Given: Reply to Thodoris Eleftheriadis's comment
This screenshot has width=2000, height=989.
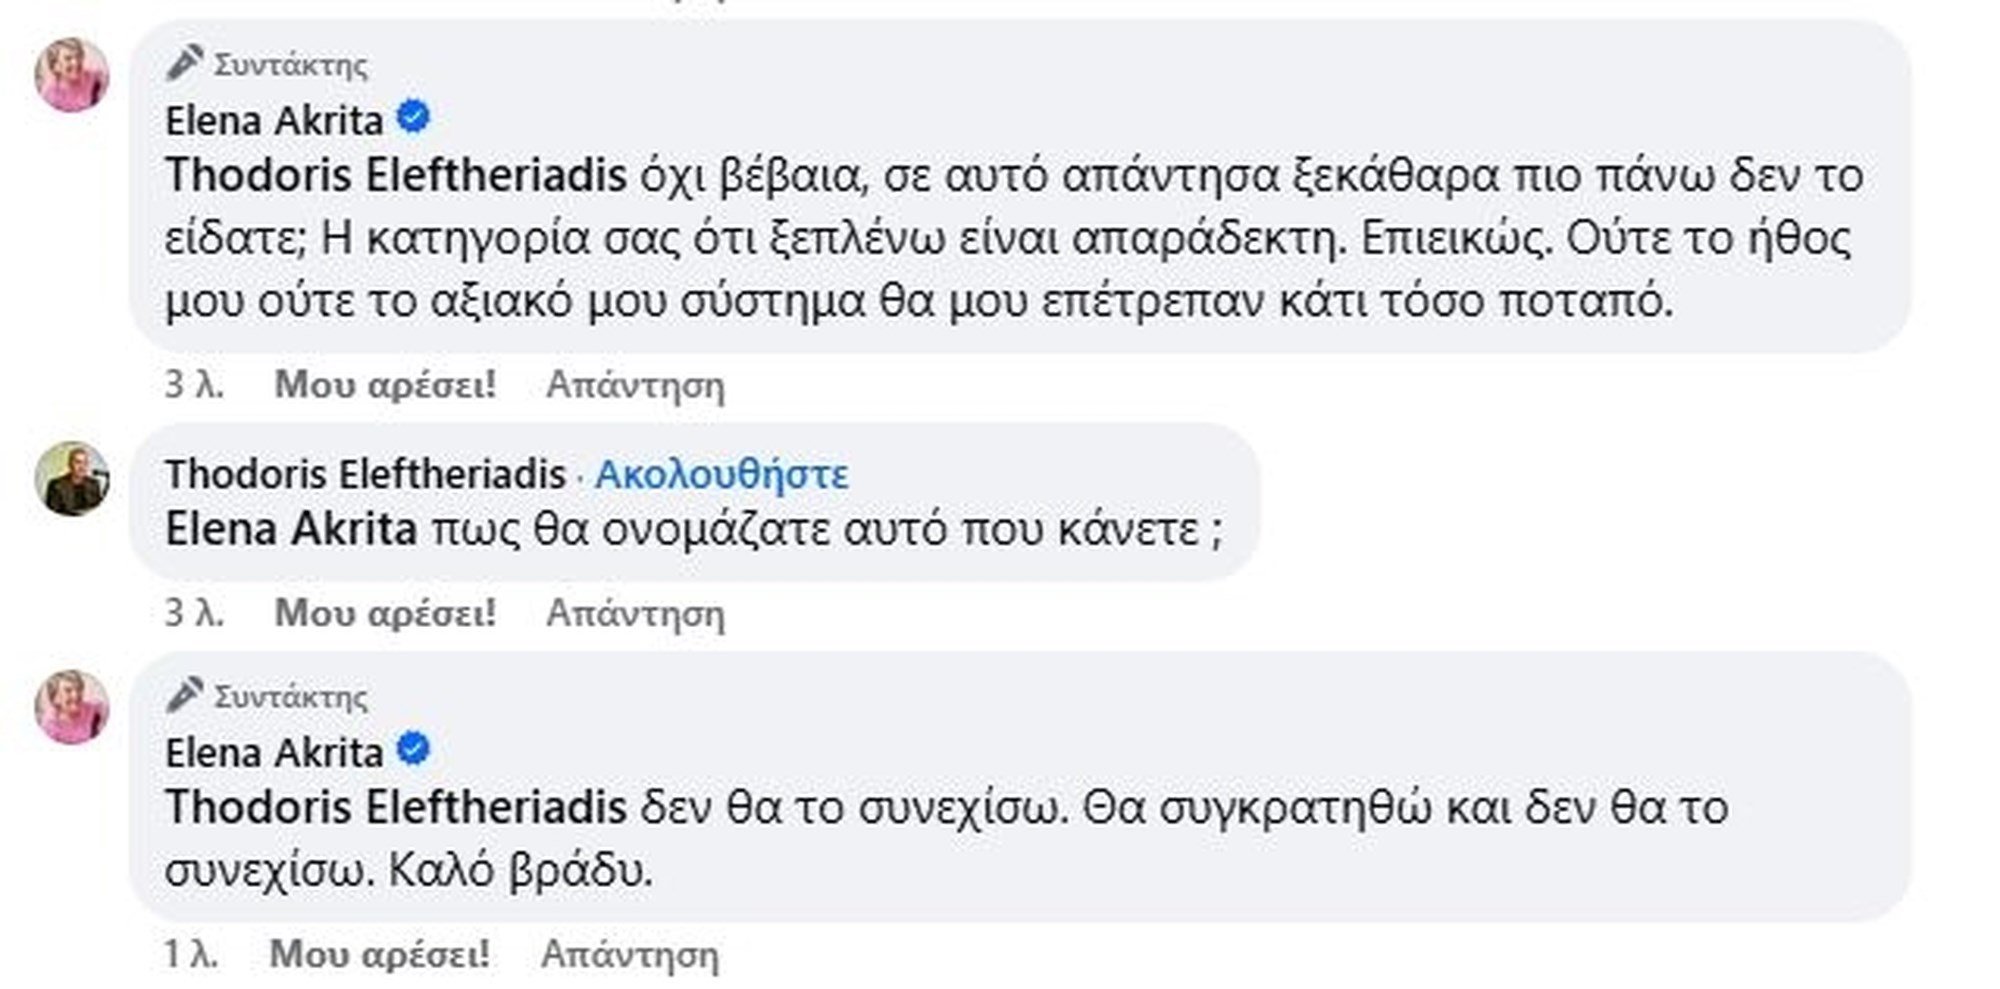Looking at the screenshot, I should (x=635, y=612).
